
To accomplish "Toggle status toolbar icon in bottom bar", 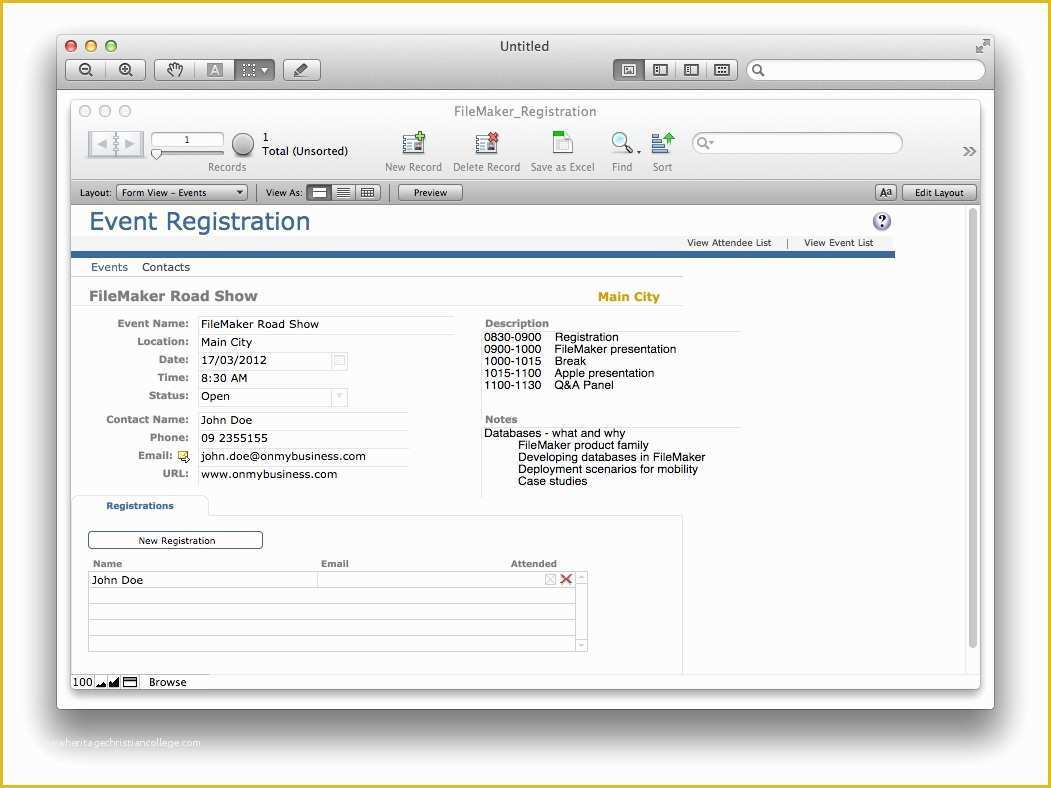I will 131,682.
